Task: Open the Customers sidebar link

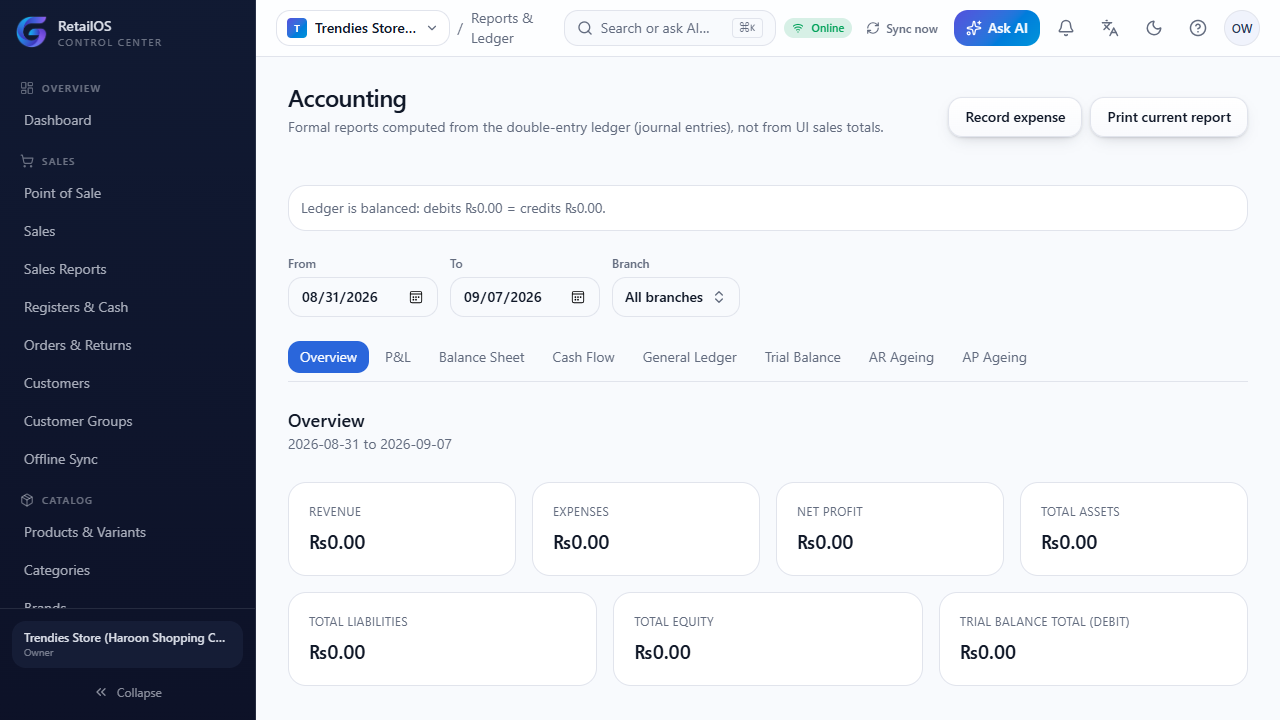Action: [x=128, y=383]
